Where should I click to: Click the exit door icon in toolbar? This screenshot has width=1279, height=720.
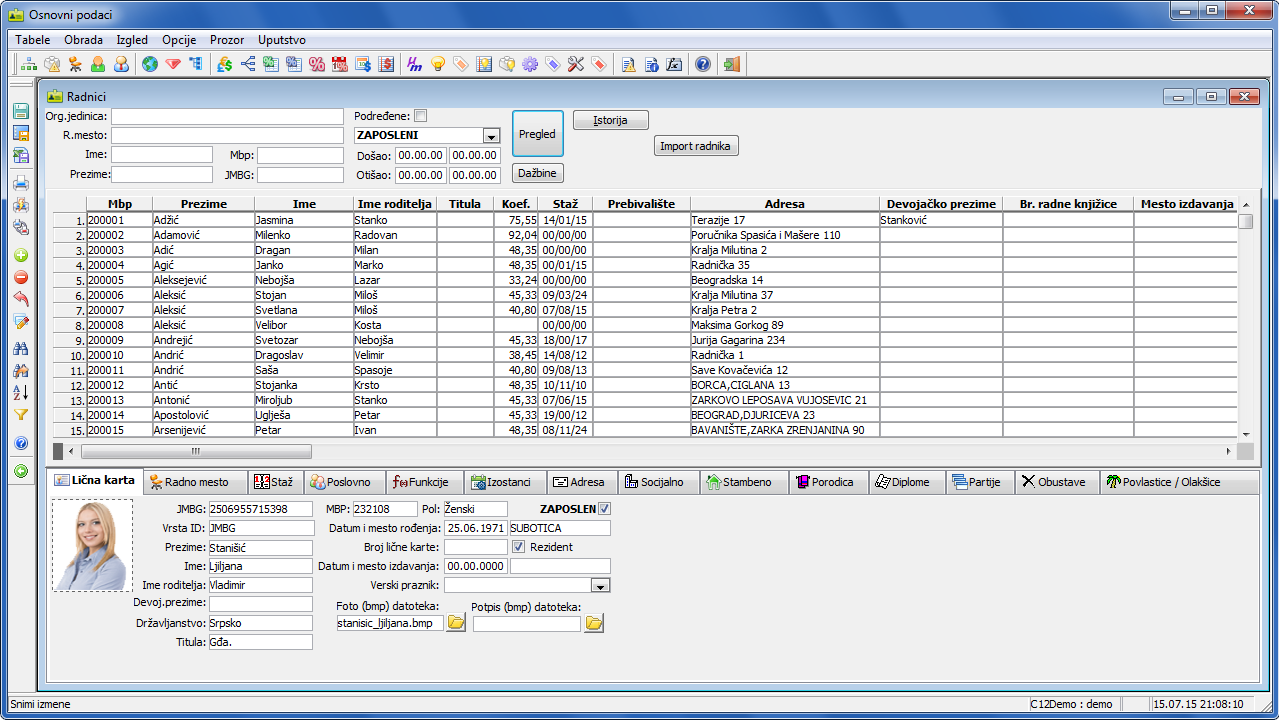[x=732, y=64]
